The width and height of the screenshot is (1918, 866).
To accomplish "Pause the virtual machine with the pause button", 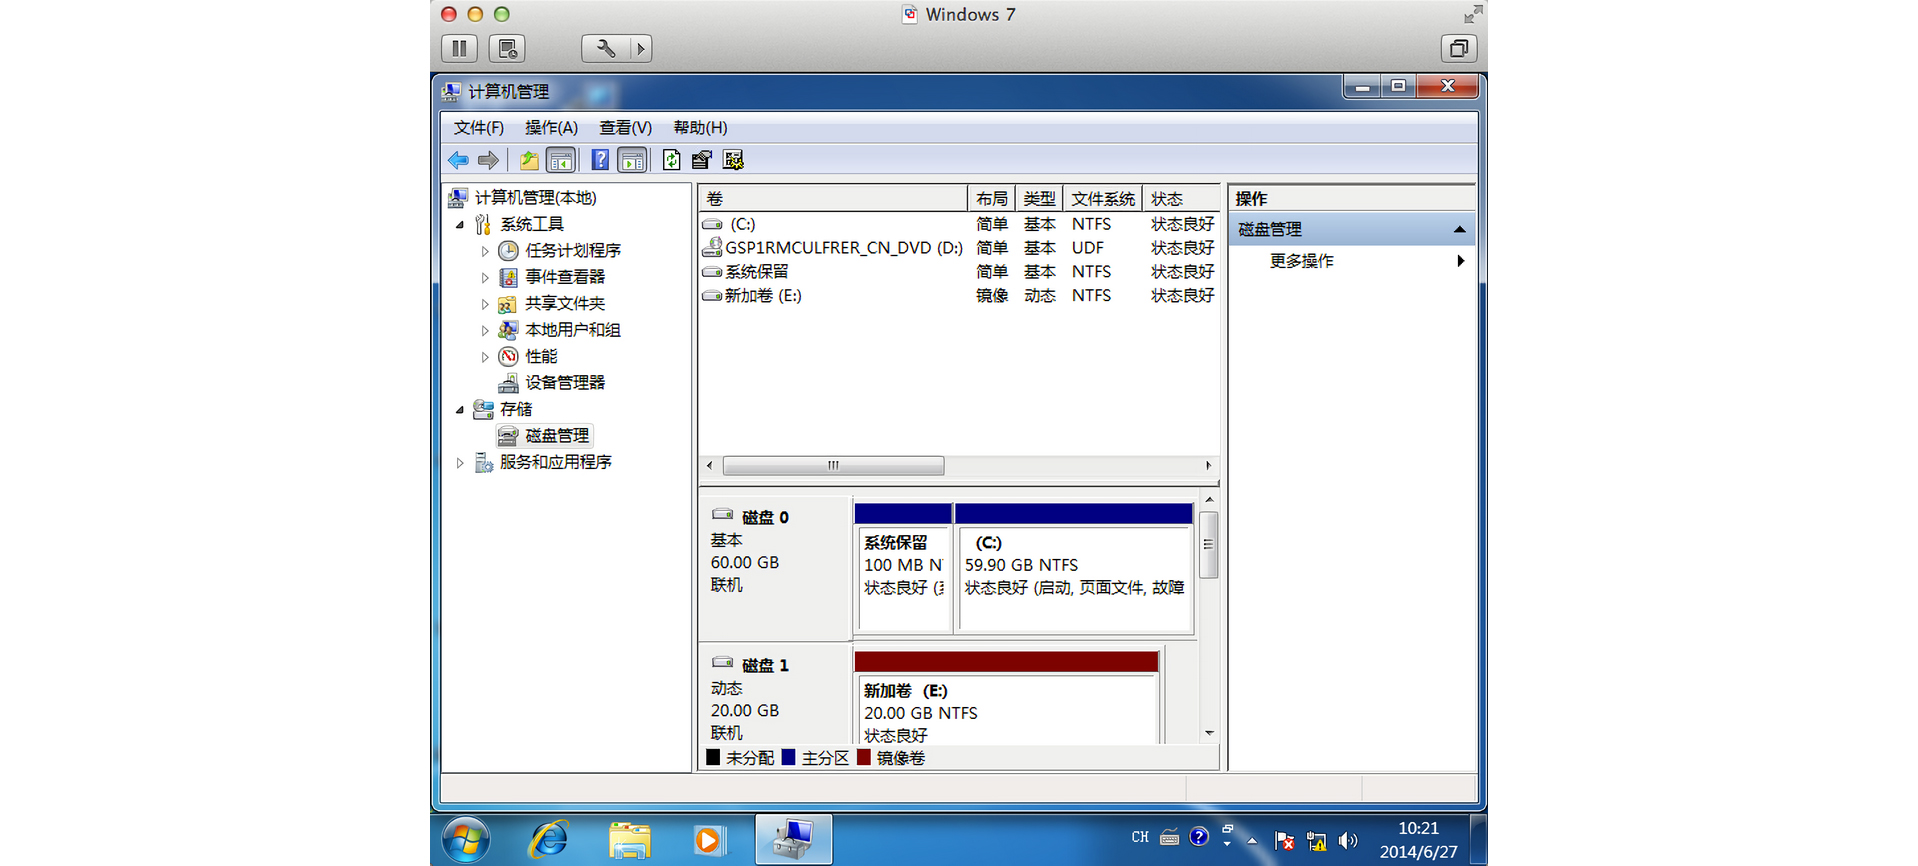I will pyautogui.click(x=459, y=48).
